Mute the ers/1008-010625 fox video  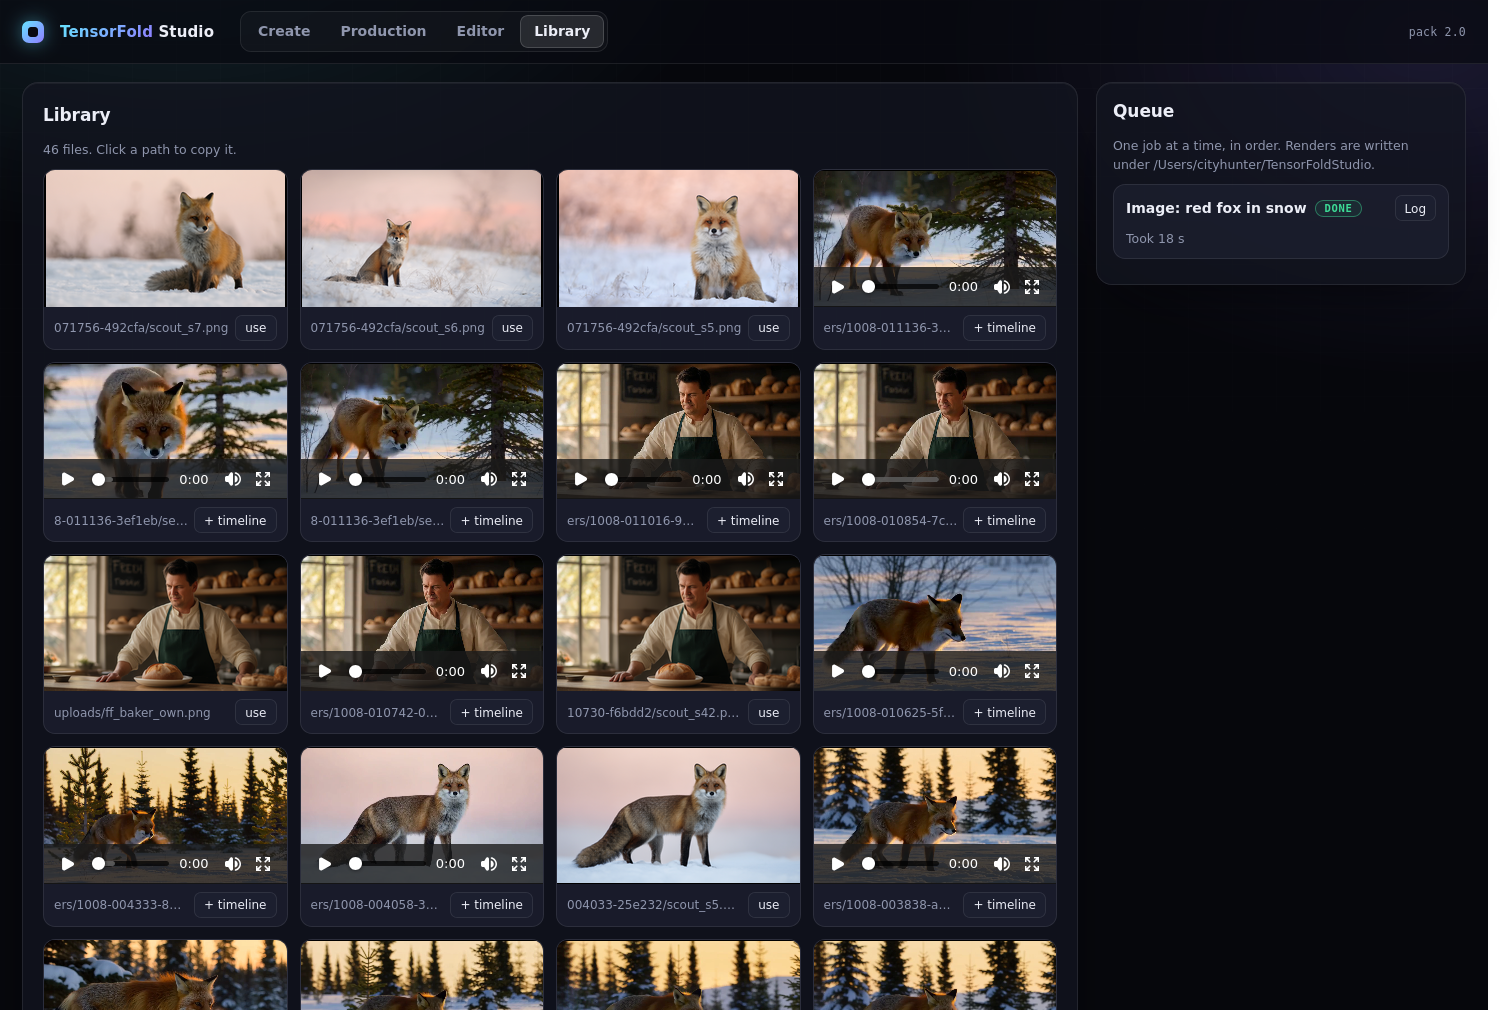pyautogui.click(x=1002, y=672)
